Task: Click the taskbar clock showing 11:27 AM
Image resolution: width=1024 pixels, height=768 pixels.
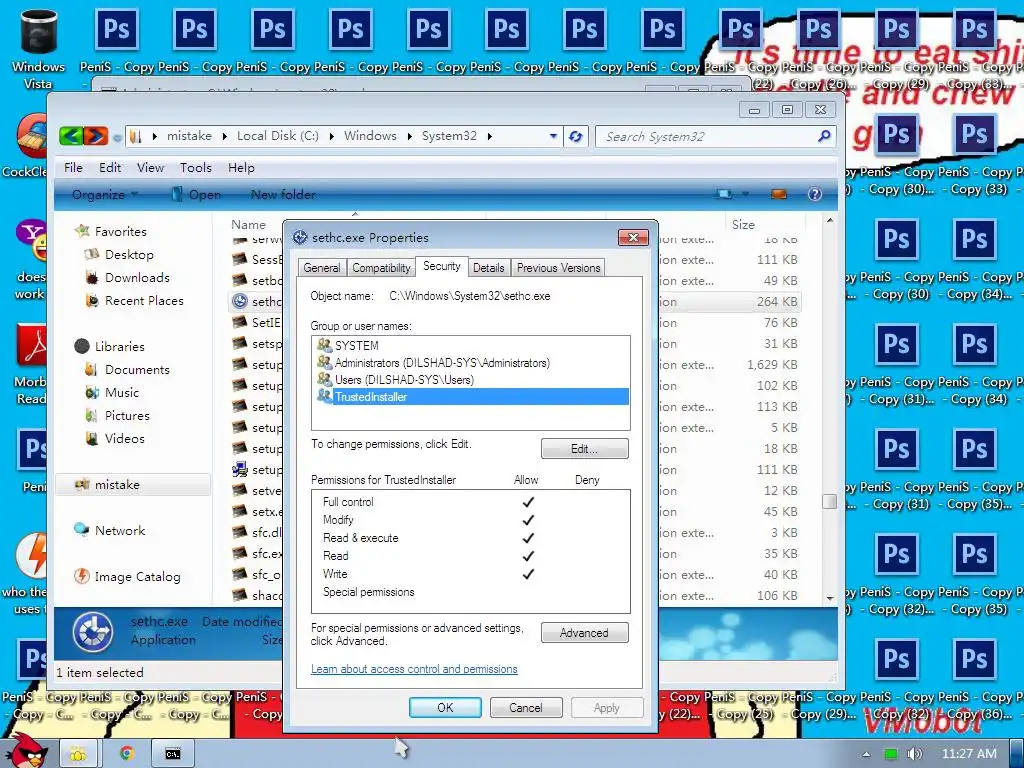Action: tap(970, 754)
